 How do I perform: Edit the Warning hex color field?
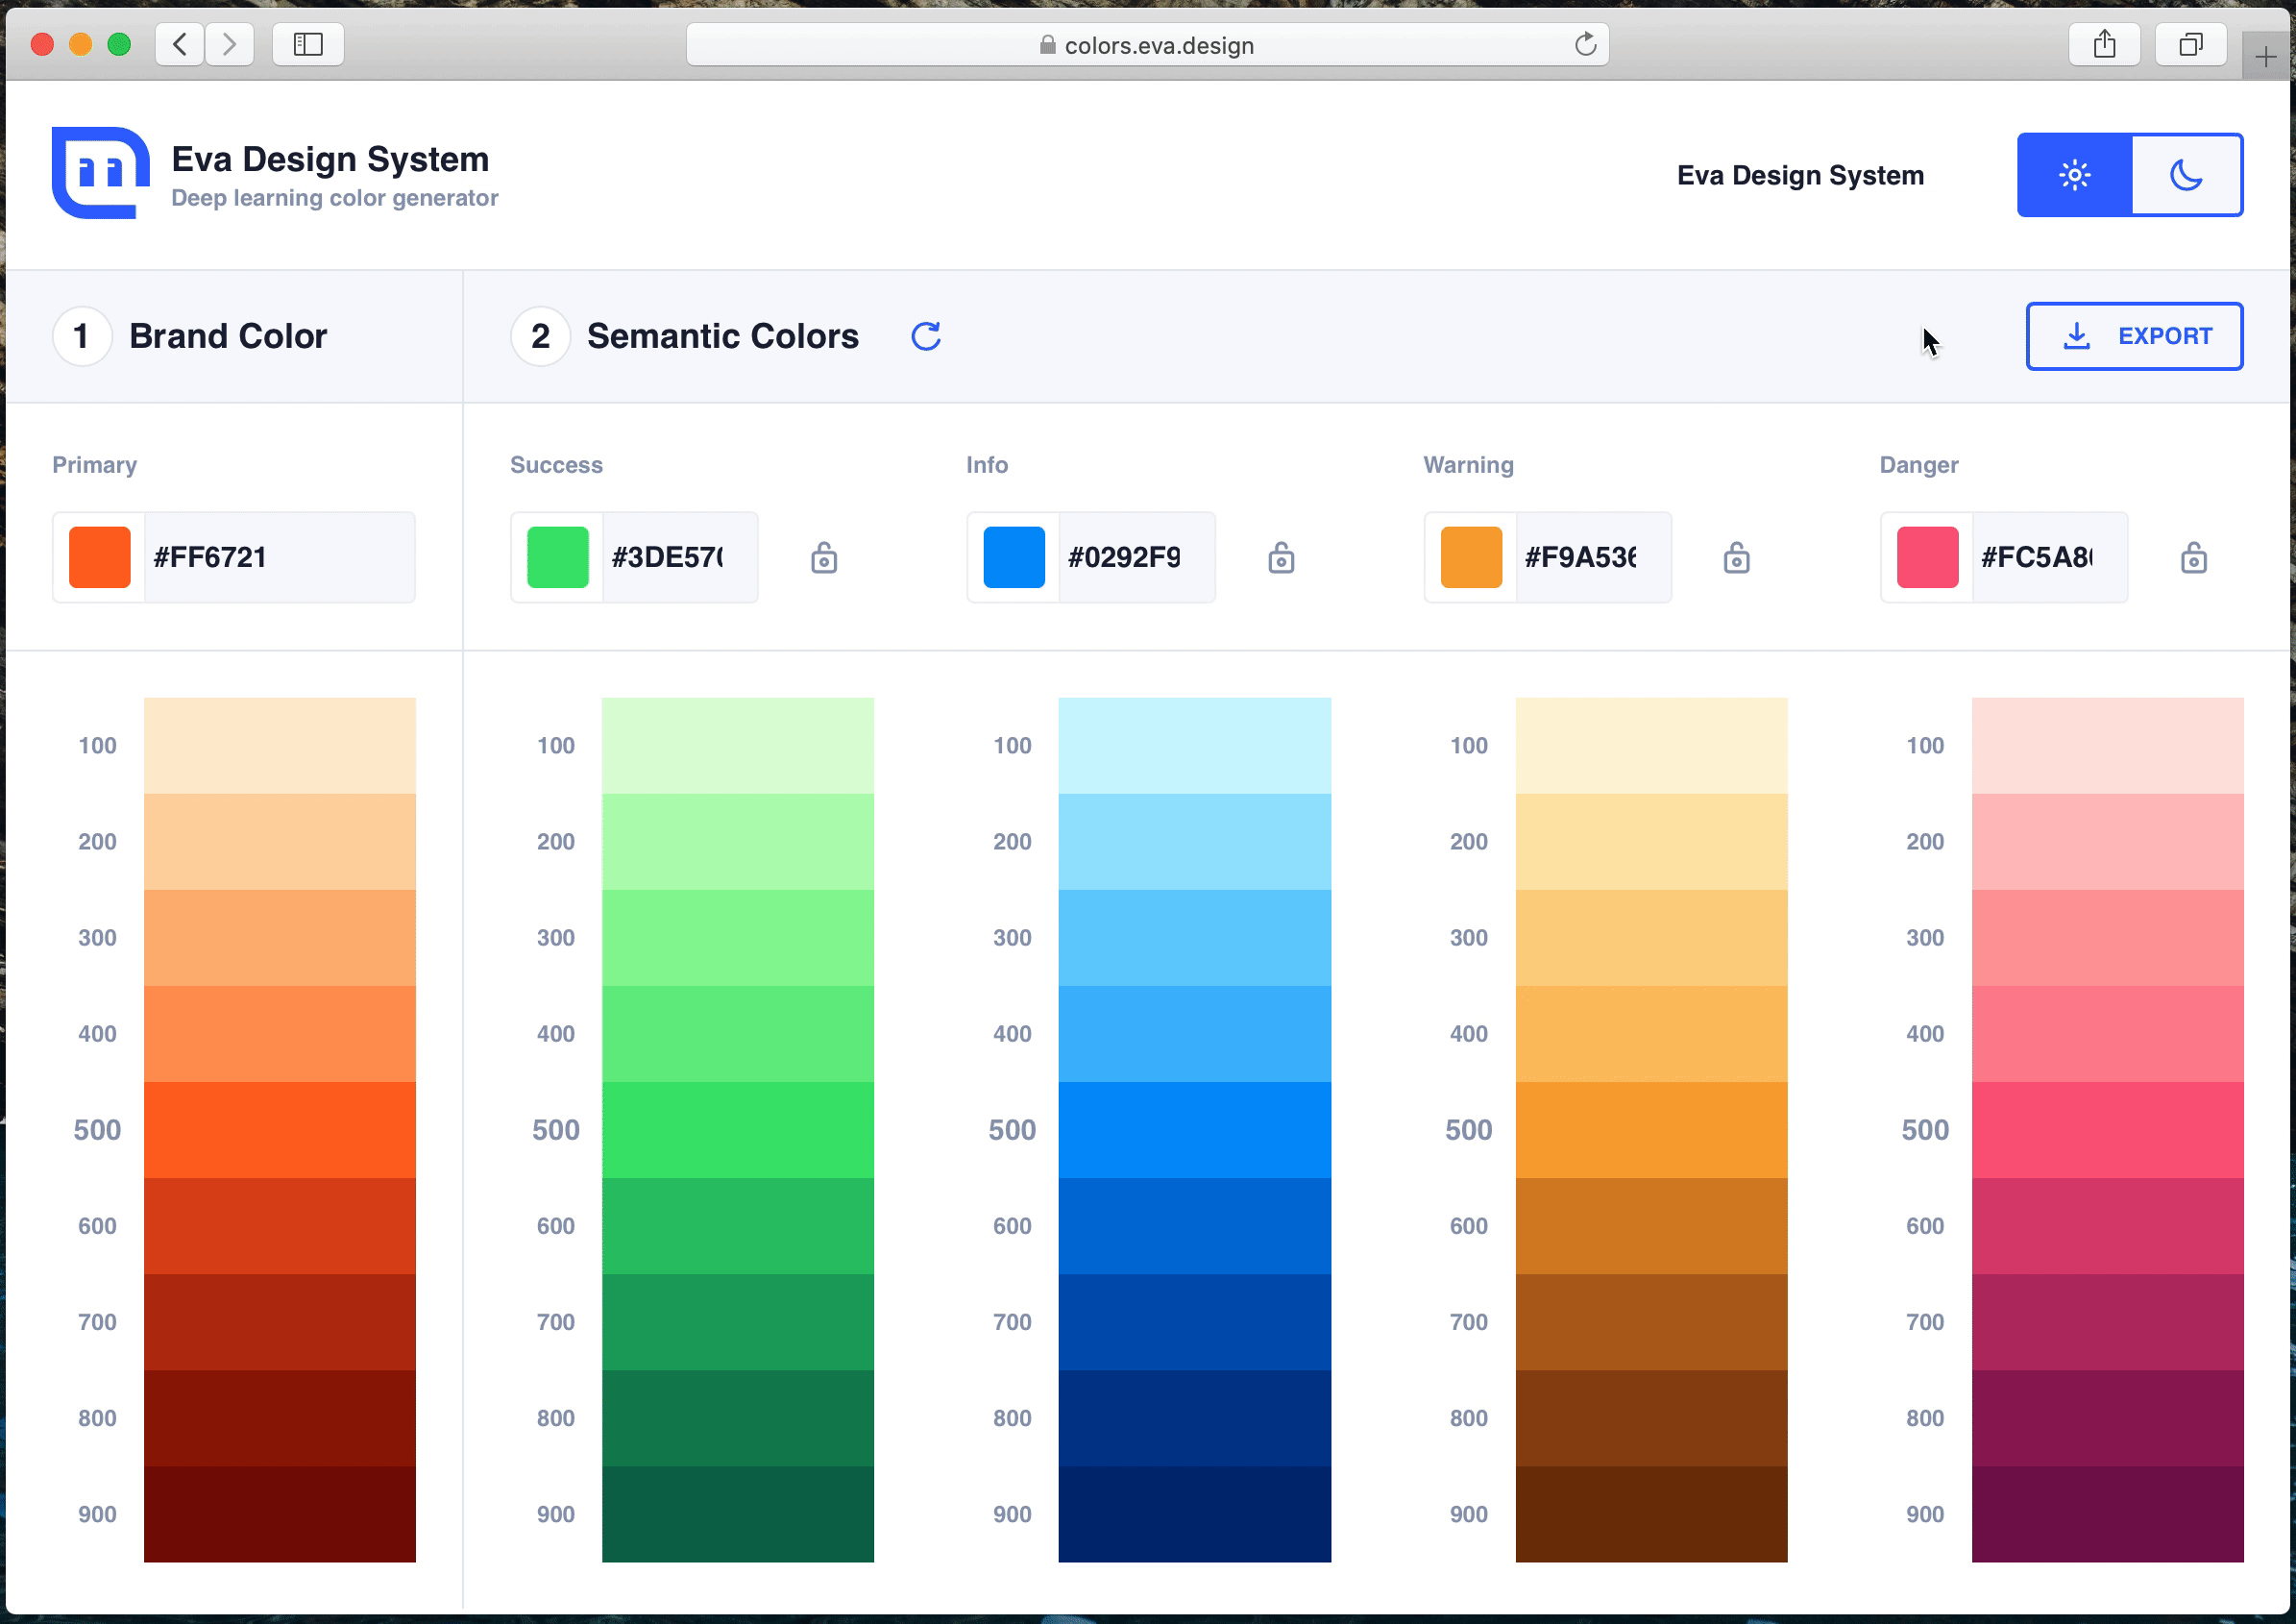point(1594,557)
